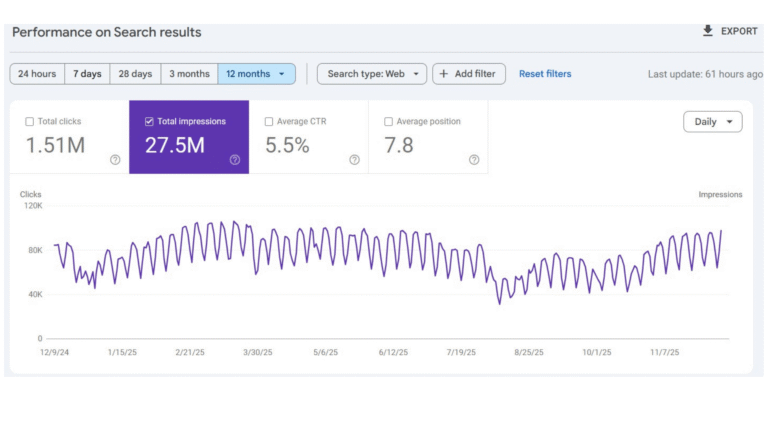Toggle the Average position checkbox
The height and width of the screenshot is (432, 768).
[x=389, y=122]
